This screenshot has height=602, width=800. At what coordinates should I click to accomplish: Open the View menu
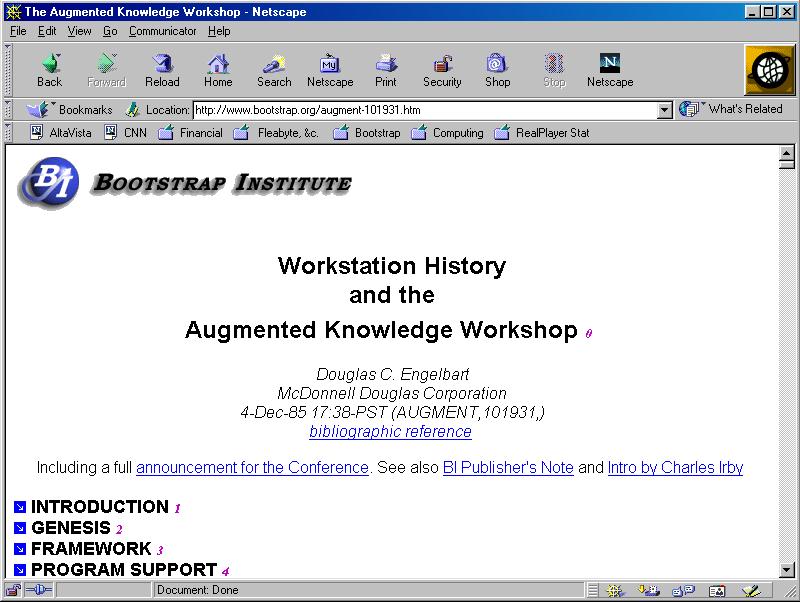(80, 31)
